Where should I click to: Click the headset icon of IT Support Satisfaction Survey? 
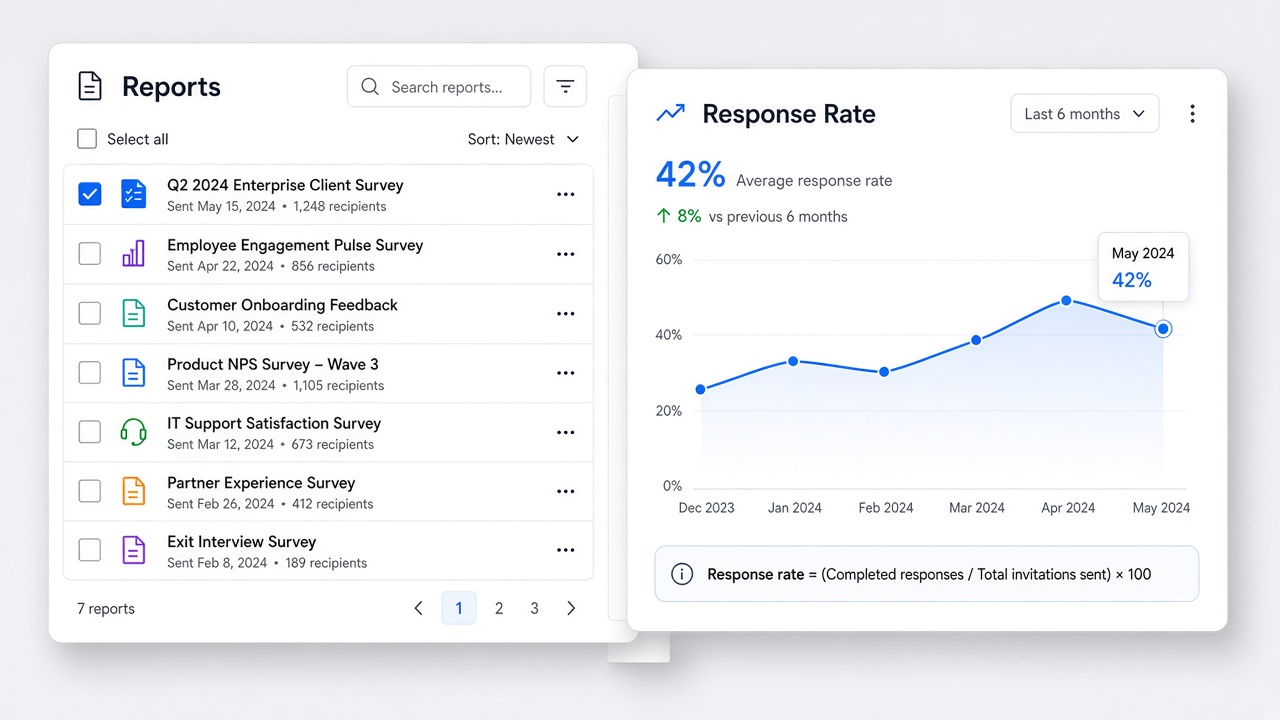(133, 432)
